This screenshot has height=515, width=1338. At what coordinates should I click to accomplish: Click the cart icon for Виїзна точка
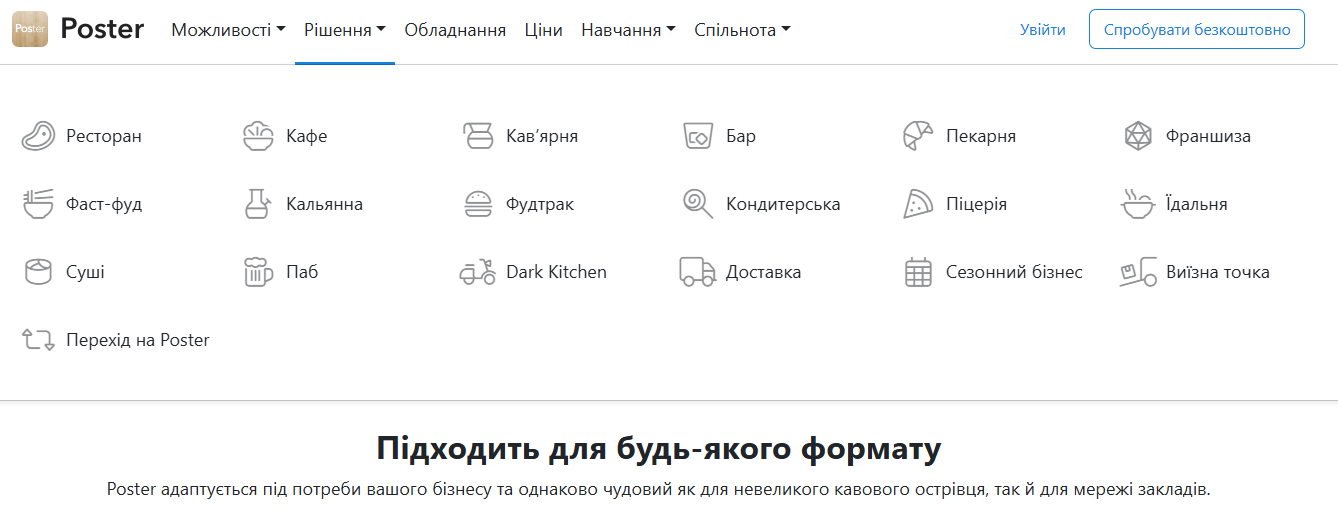click(1138, 272)
